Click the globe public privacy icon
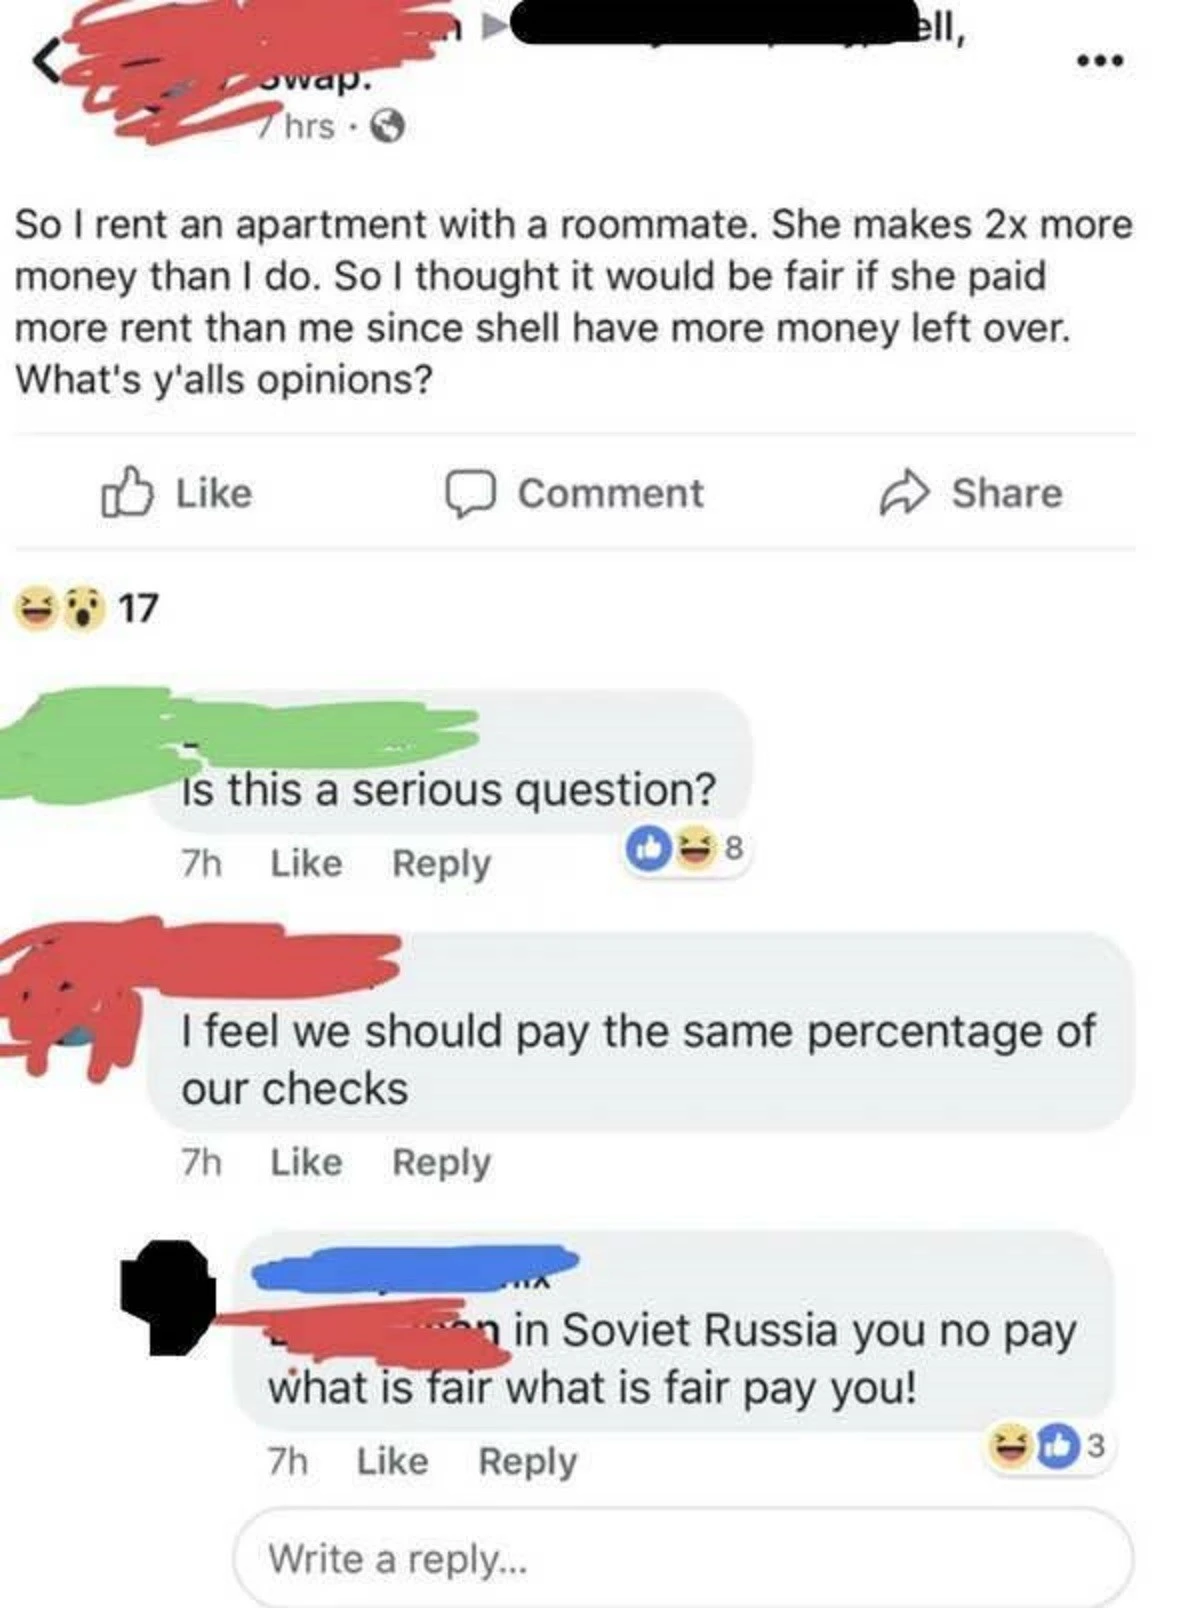Screen dimensions: 1200x1608 click(388, 127)
